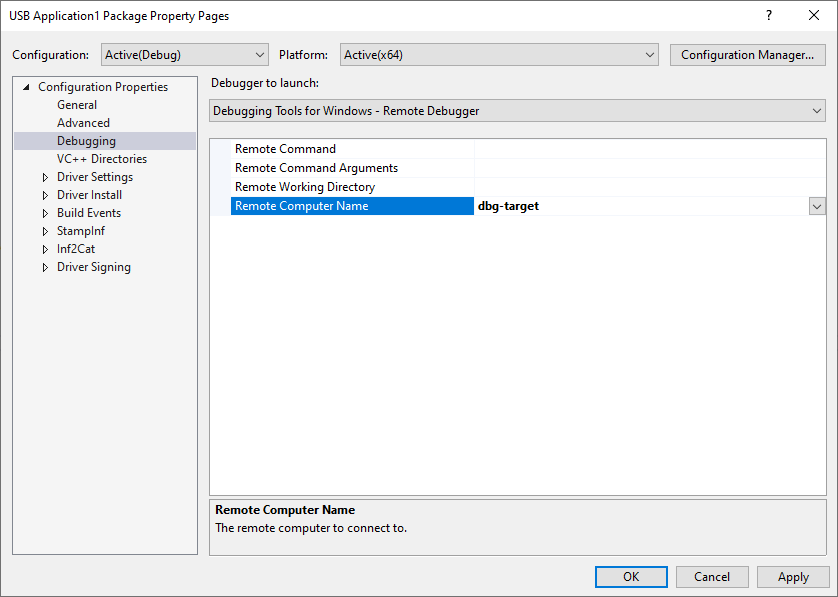This screenshot has height=597, width=838.
Task: Expand the Driver Signing tree node
Action: 44,266
